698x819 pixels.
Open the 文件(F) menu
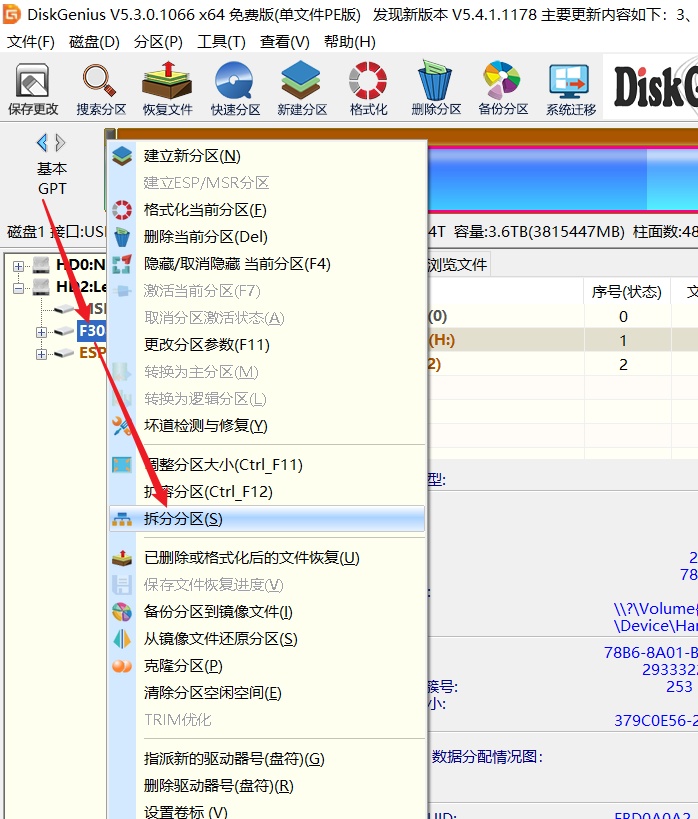click(31, 41)
